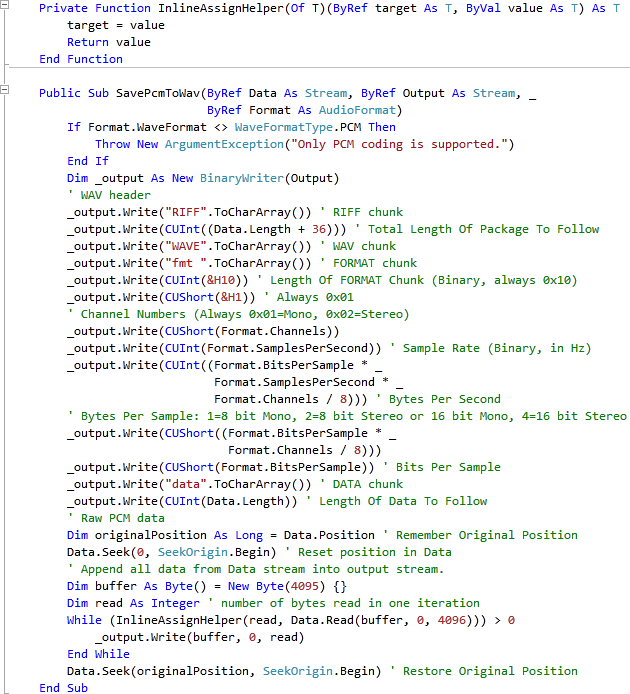Click the "End Sub" line
Viewport: 630px width, 694px height.
tap(63, 688)
